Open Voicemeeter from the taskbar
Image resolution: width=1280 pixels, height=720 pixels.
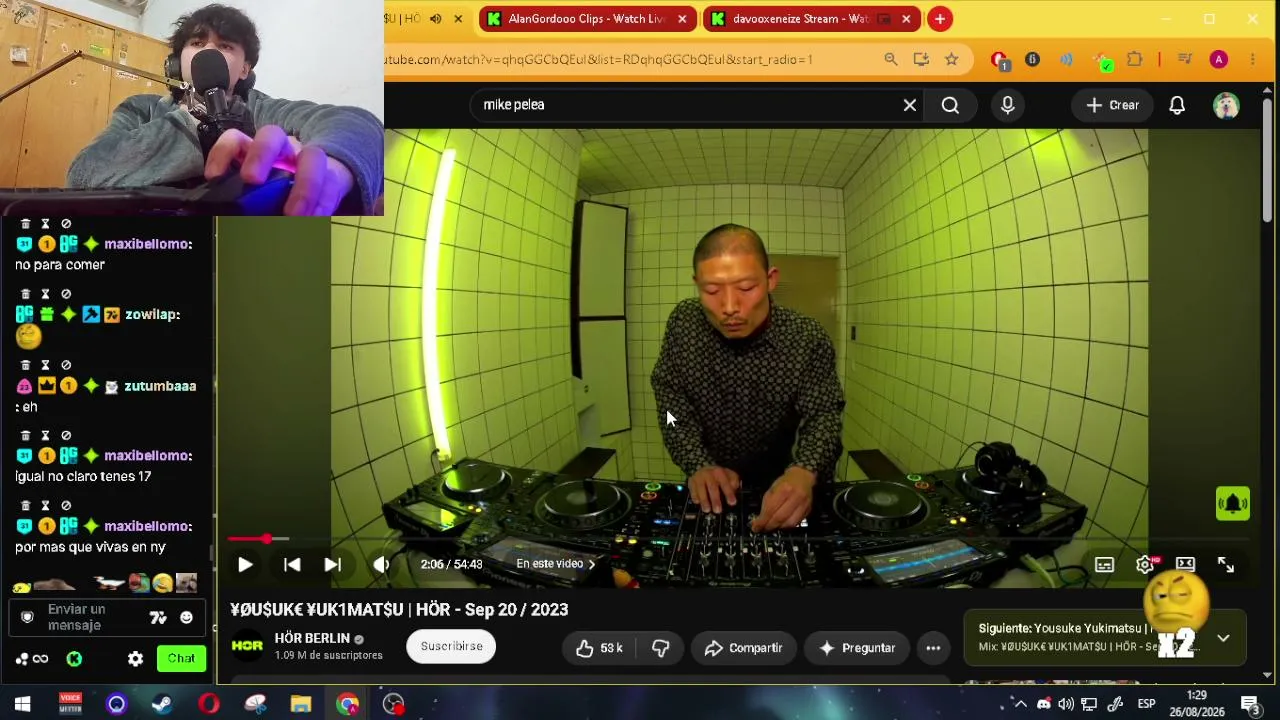pos(70,704)
